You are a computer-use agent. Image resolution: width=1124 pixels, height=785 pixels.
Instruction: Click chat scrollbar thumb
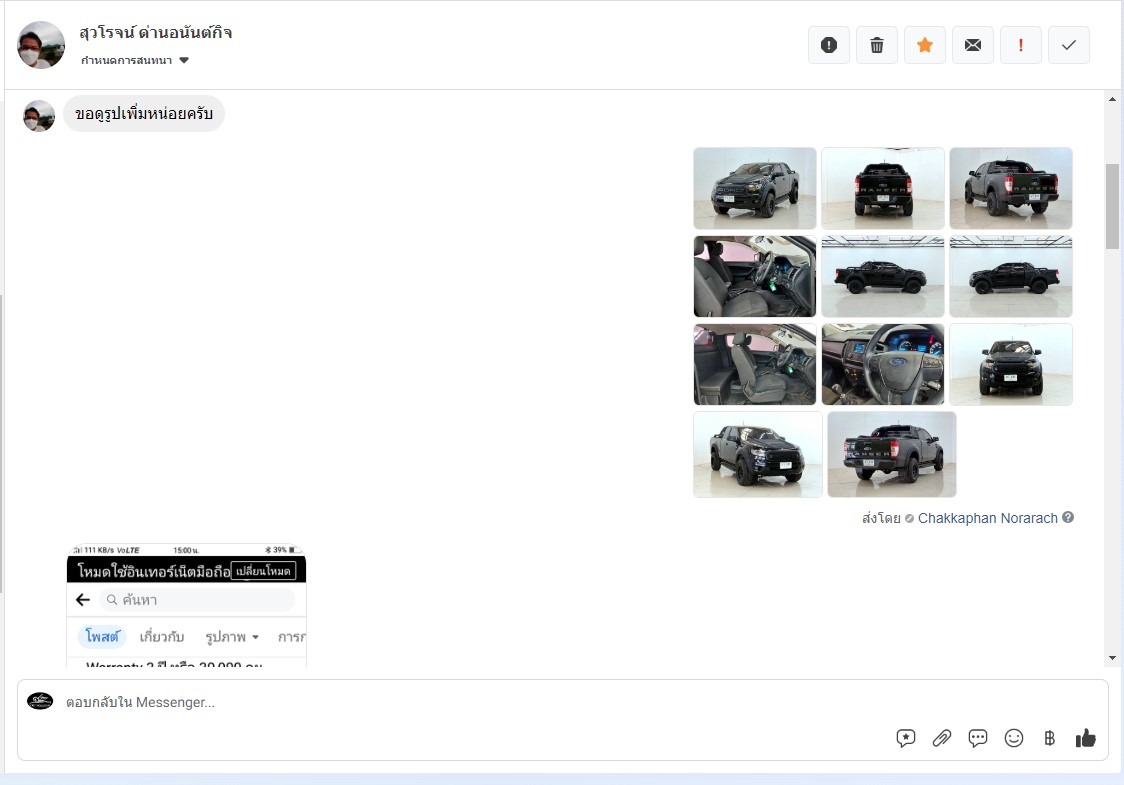tap(1113, 206)
